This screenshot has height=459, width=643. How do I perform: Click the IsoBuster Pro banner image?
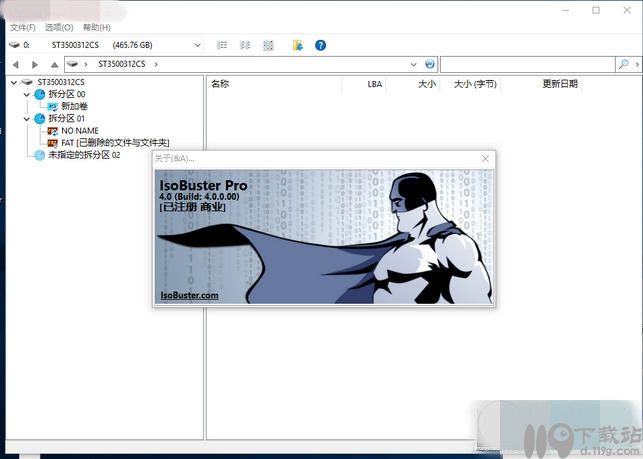tap(324, 237)
